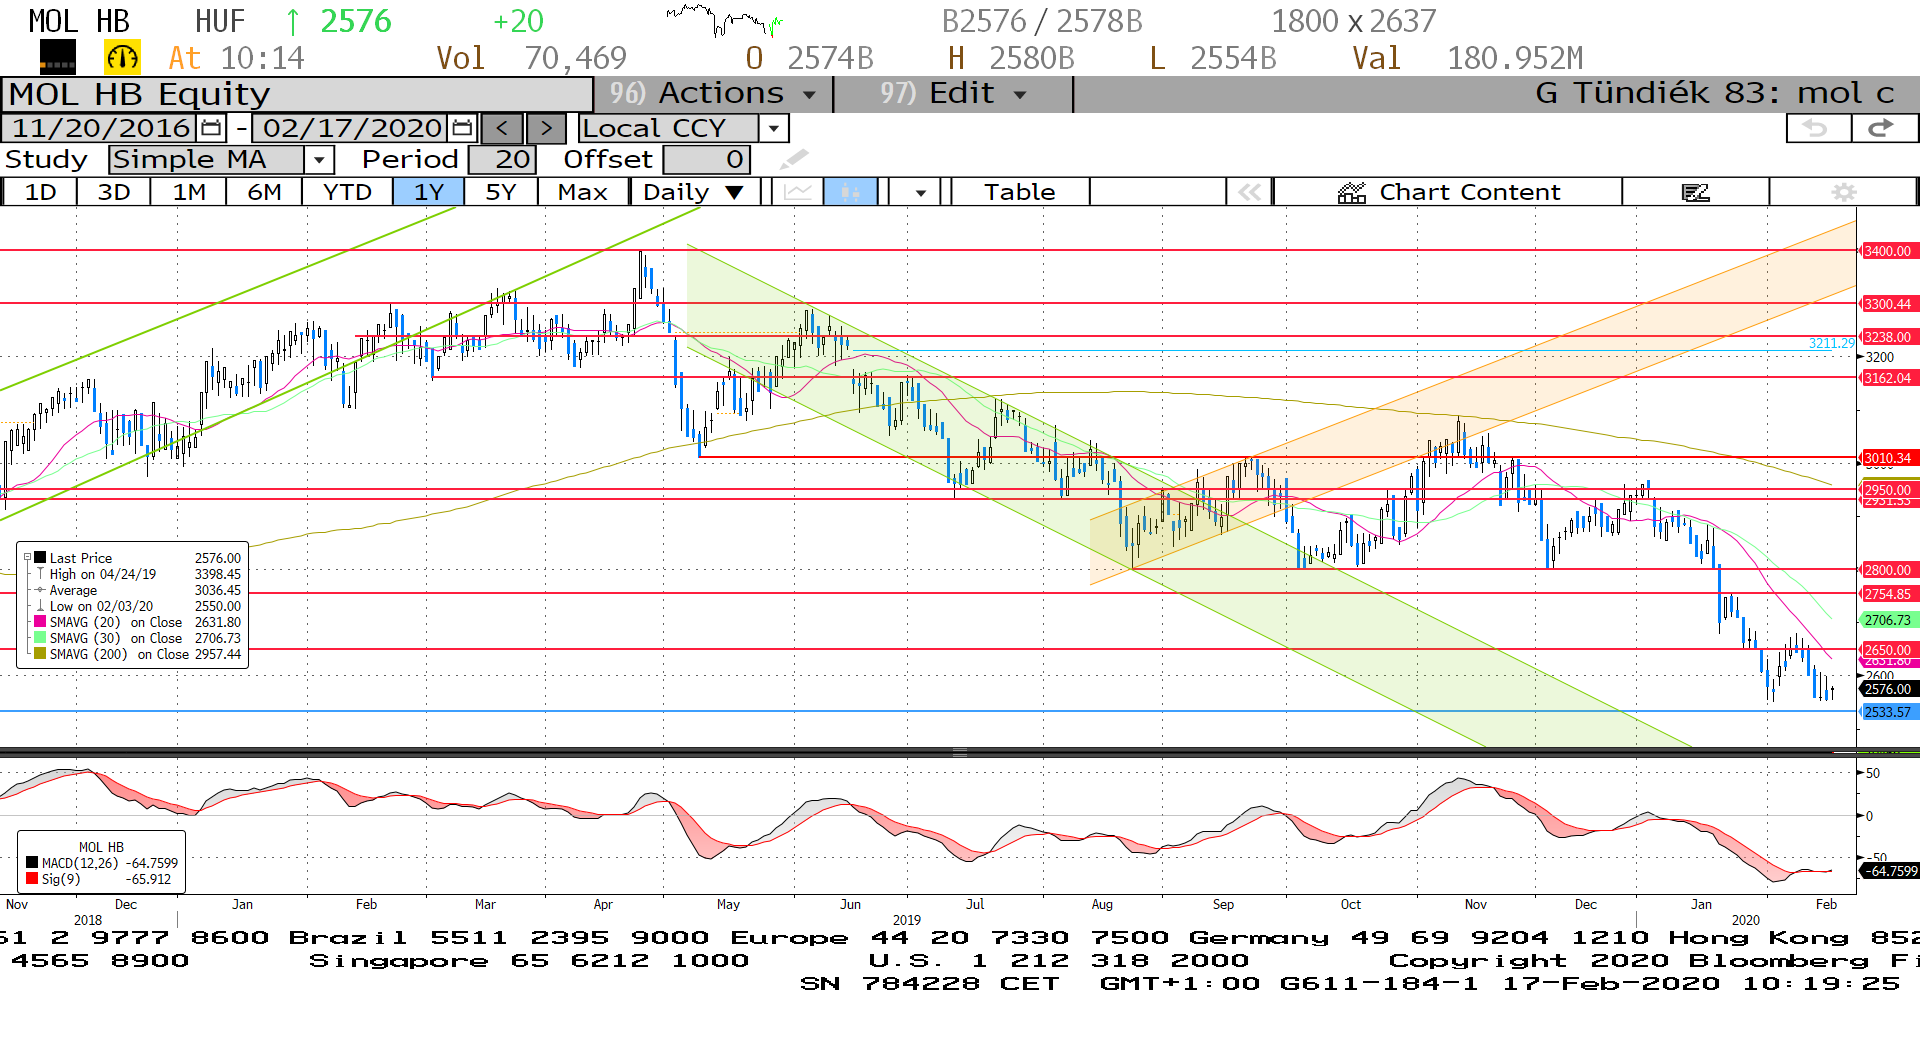The image size is (1920, 1039).
Task: Open the end date calendar picker
Action: pyautogui.click(x=462, y=128)
